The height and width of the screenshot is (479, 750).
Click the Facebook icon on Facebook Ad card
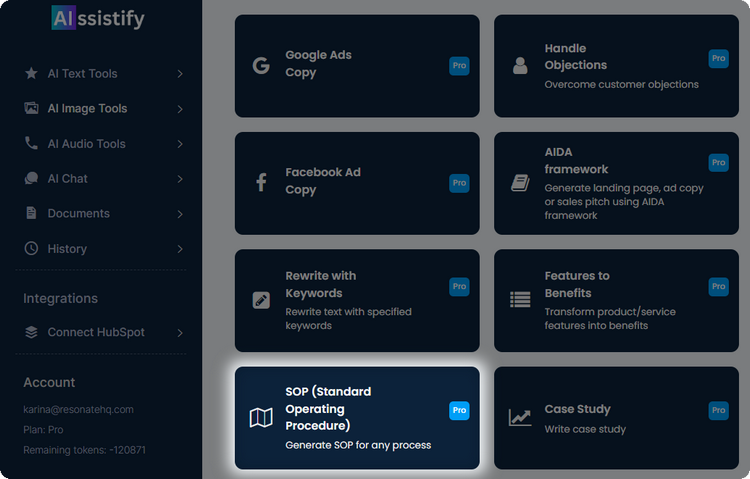[261, 183]
